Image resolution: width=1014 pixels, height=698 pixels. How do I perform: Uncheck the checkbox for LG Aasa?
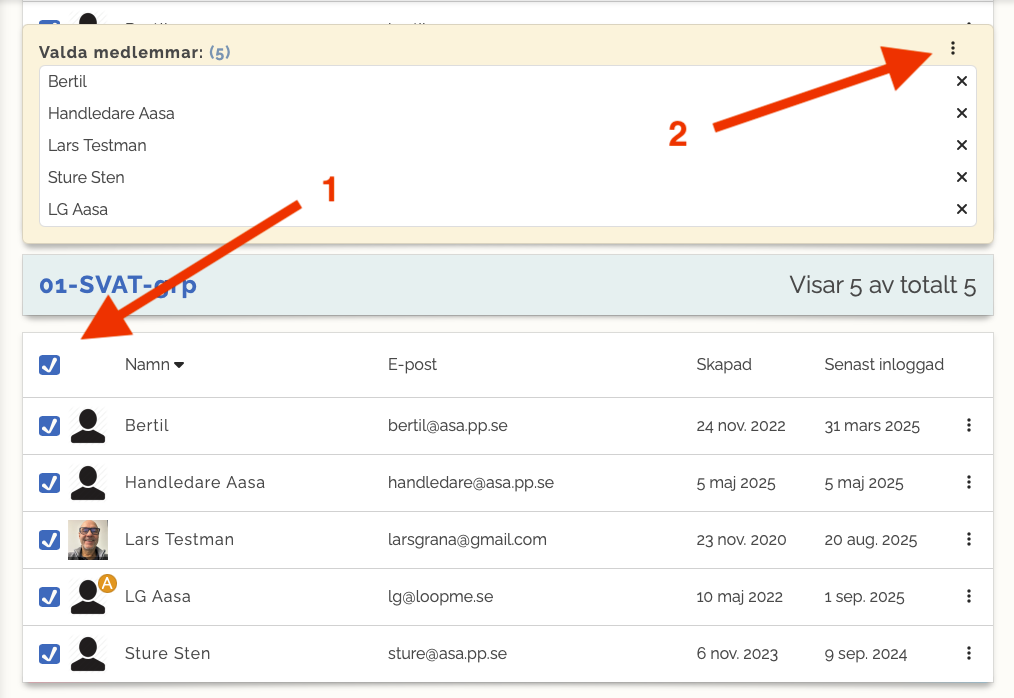pyautogui.click(x=50, y=597)
